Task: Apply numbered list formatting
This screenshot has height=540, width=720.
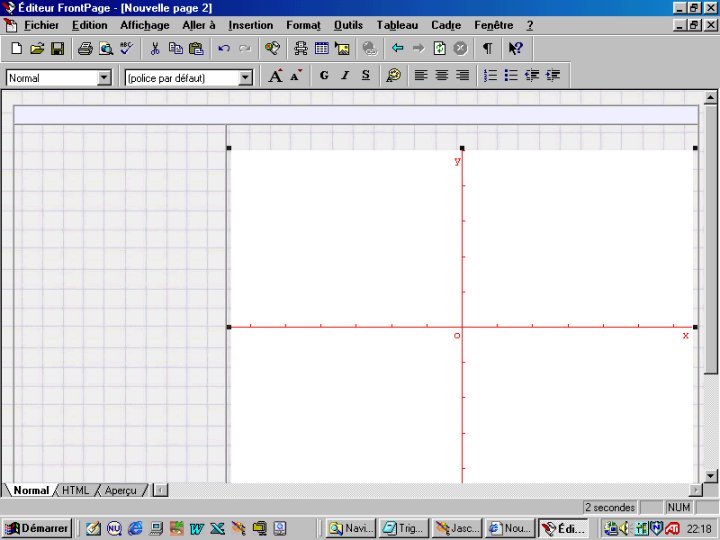Action: pos(490,76)
